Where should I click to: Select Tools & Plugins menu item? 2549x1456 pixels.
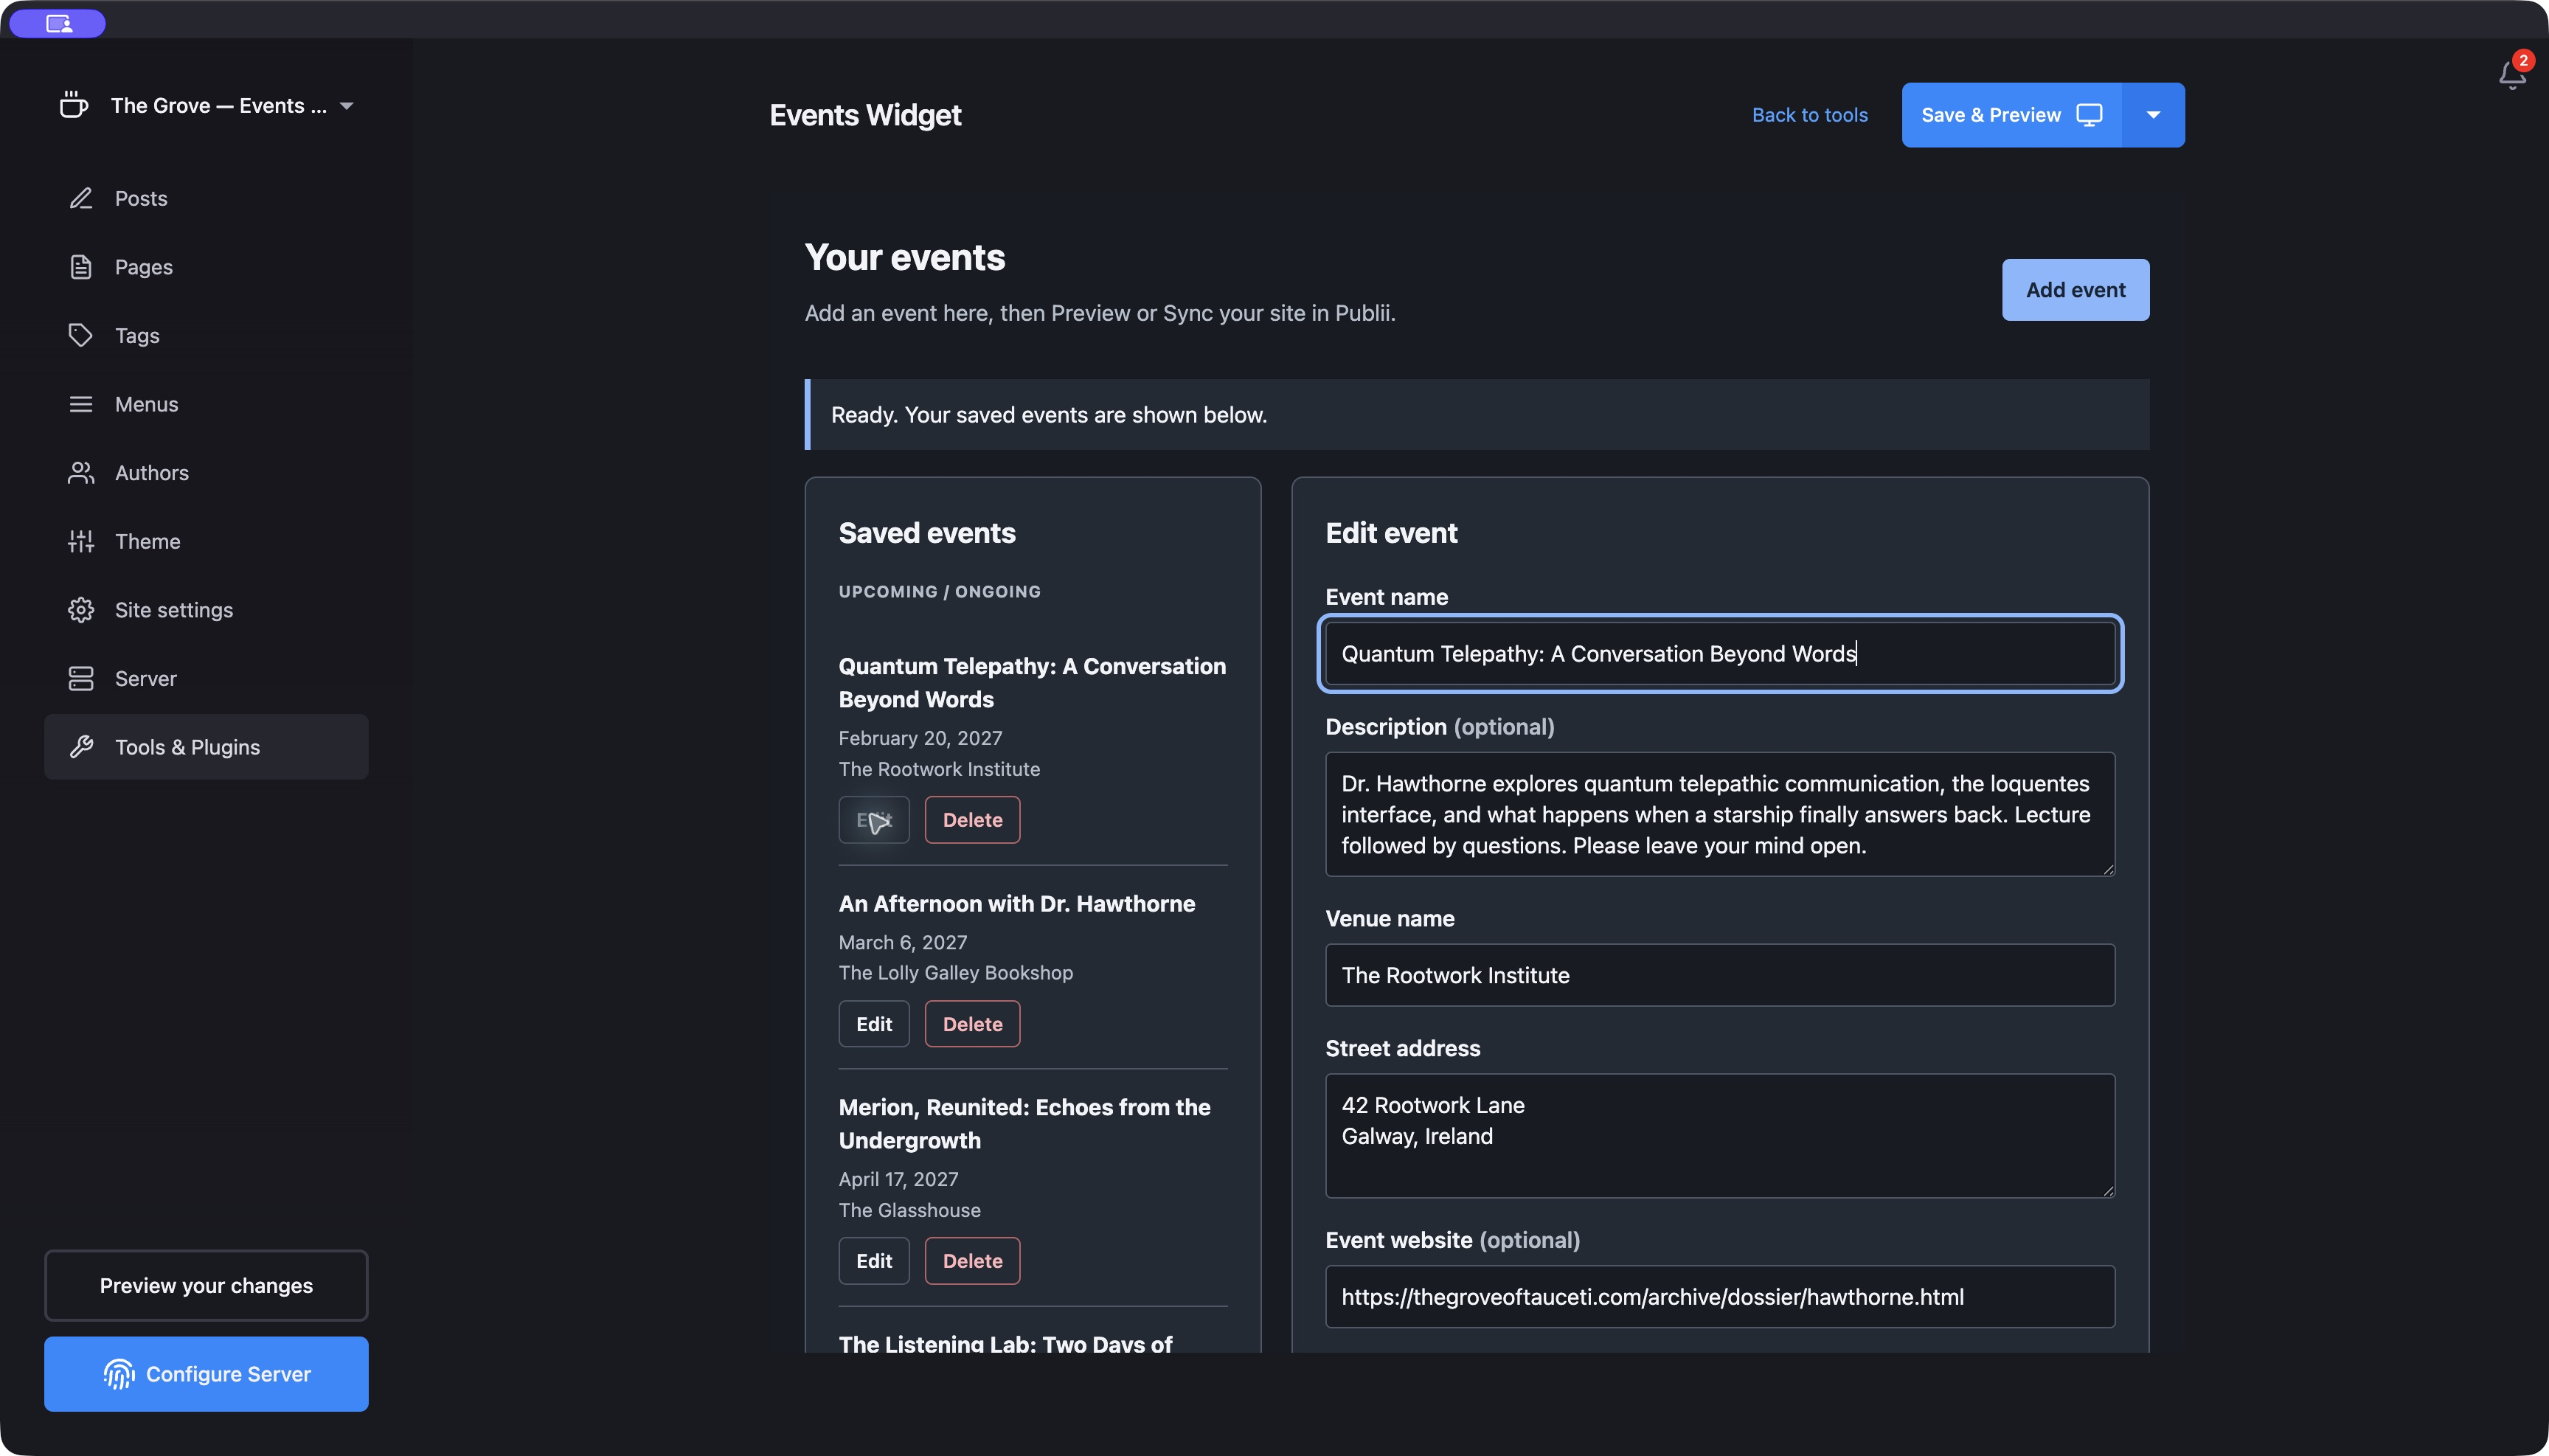(206, 747)
